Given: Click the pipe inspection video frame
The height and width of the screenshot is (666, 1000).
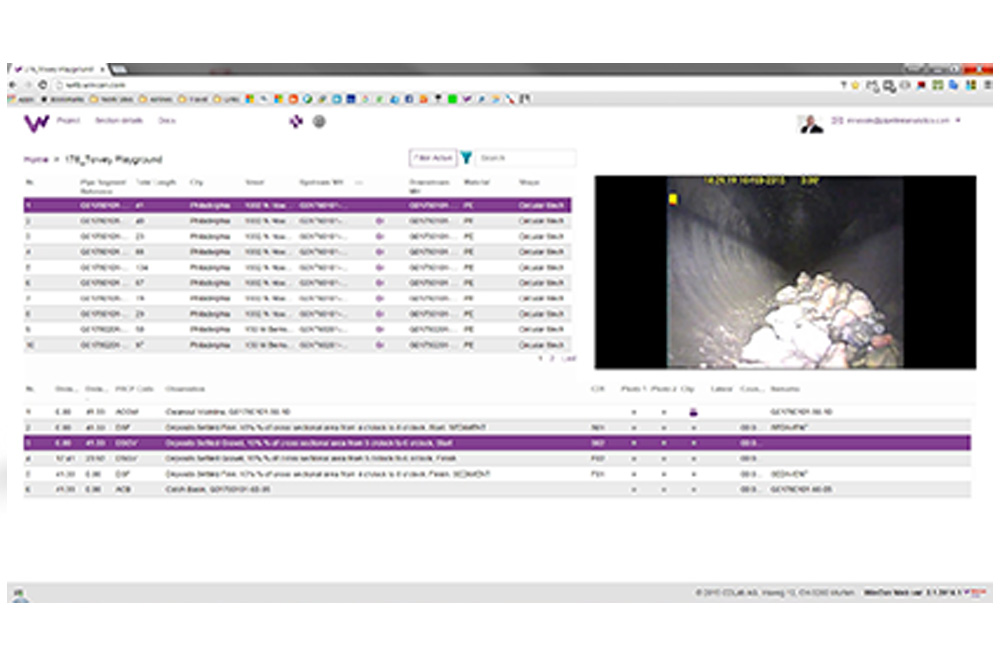Looking at the screenshot, I should pos(785,272).
